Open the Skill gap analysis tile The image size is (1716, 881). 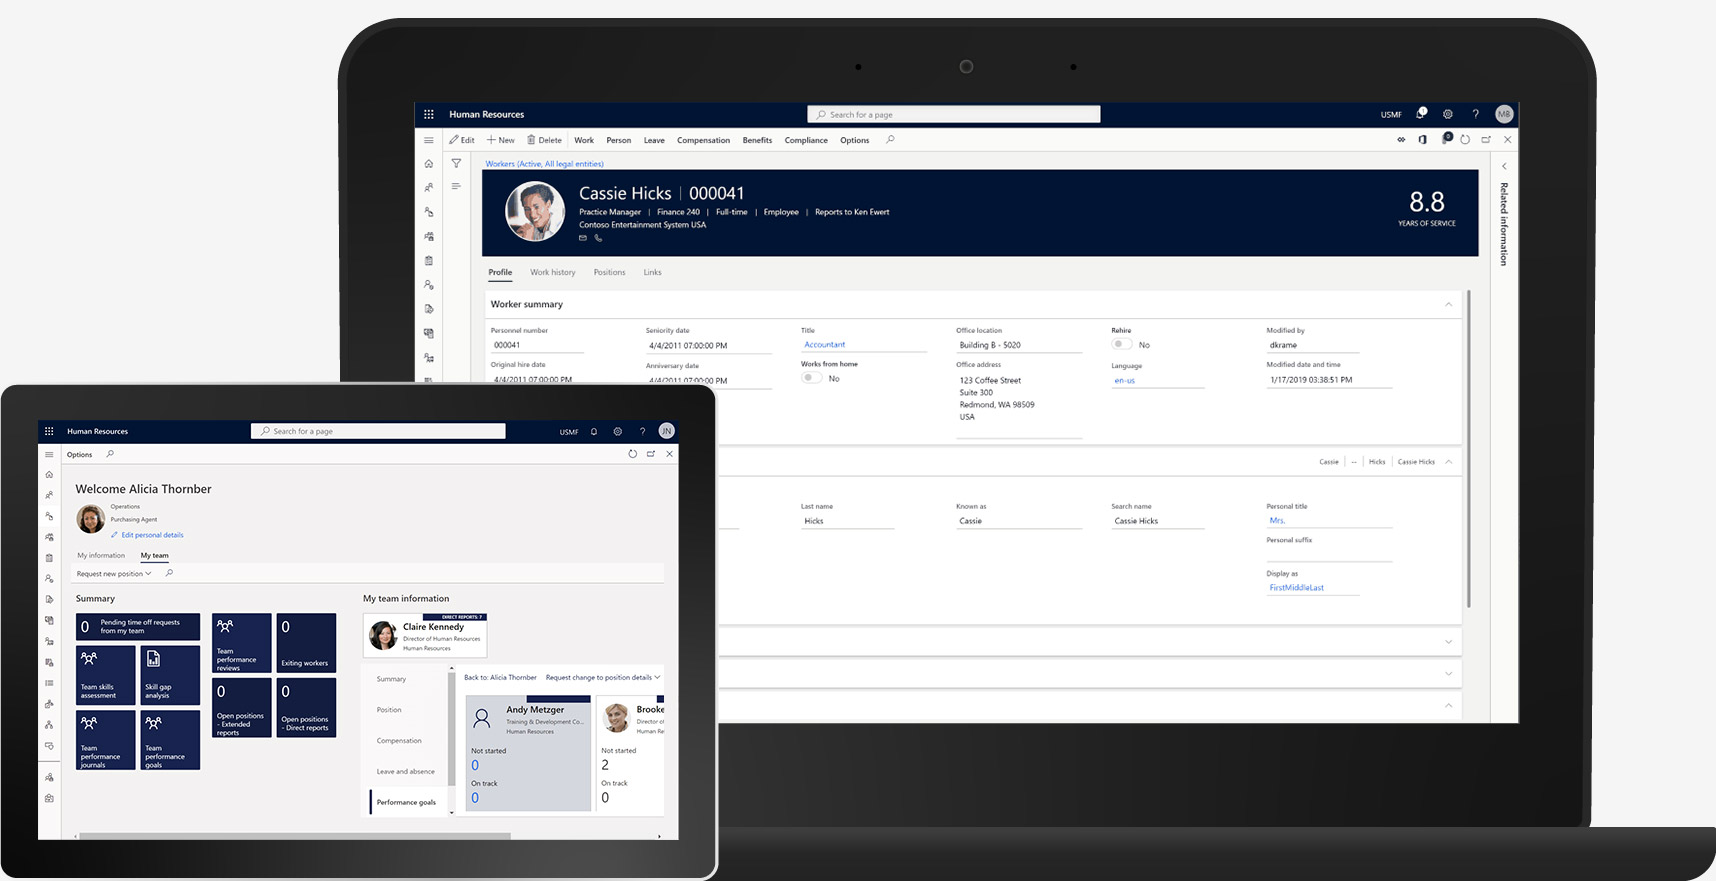(x=168, y=675)
